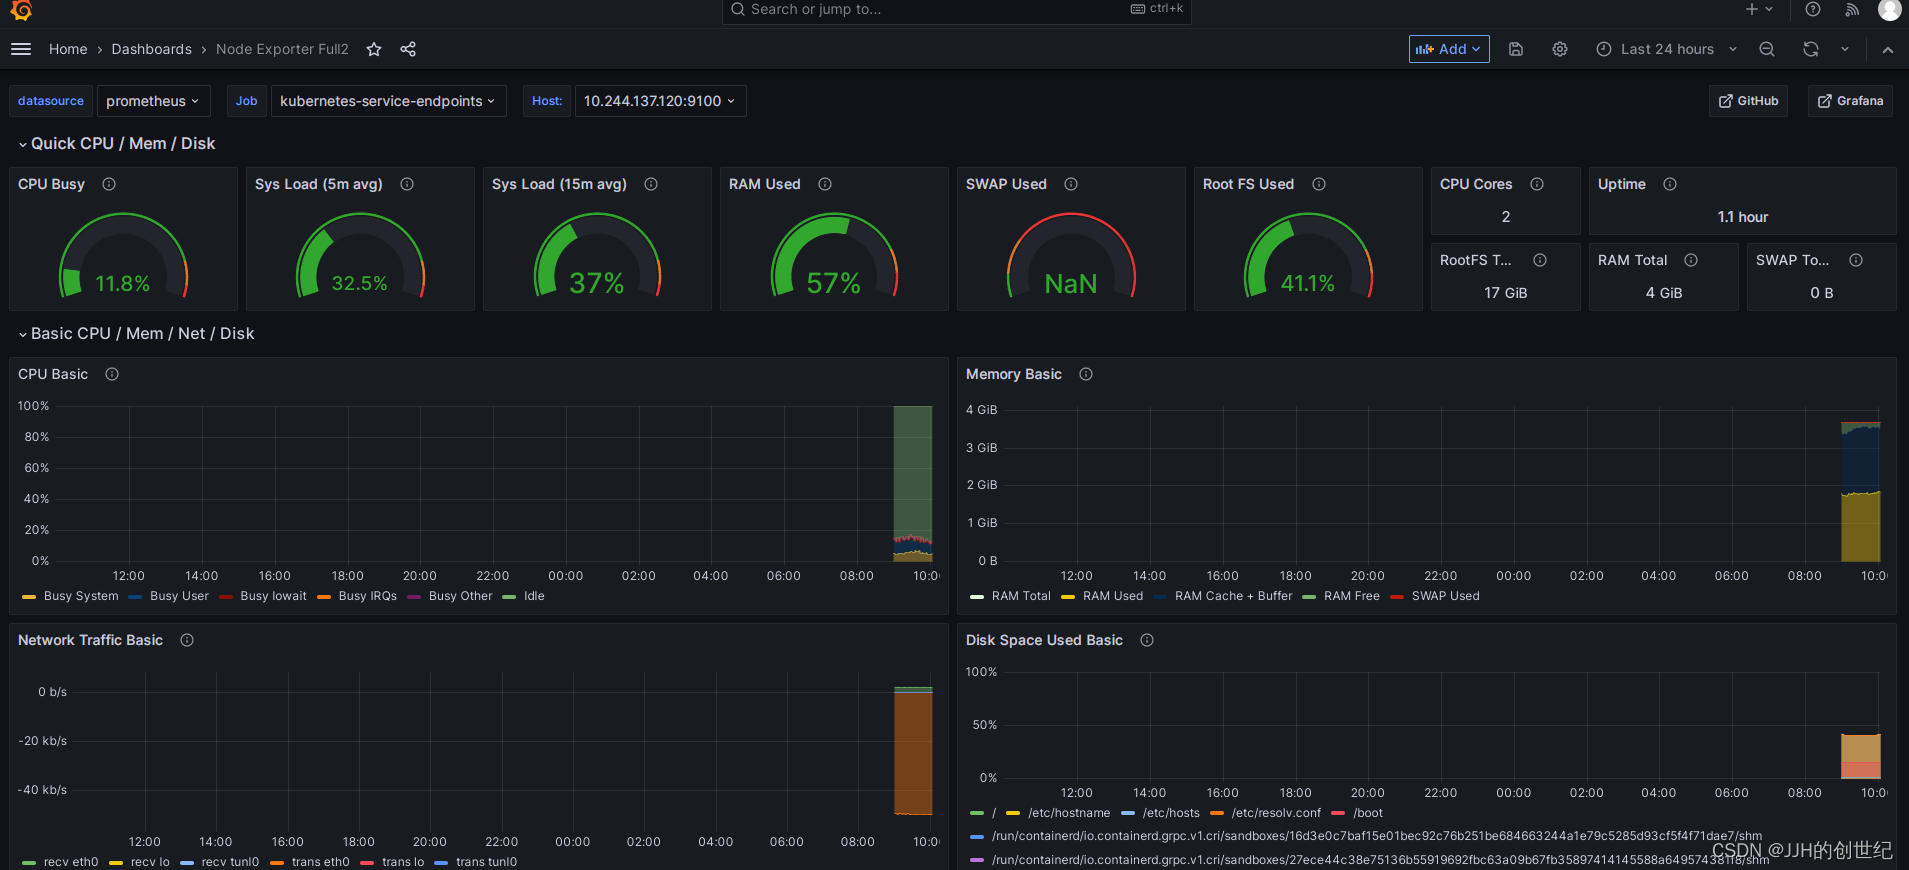Screen dimensions: 1909x870
Task: Click Busy Other legend color swatch
Action: (414, 597)
